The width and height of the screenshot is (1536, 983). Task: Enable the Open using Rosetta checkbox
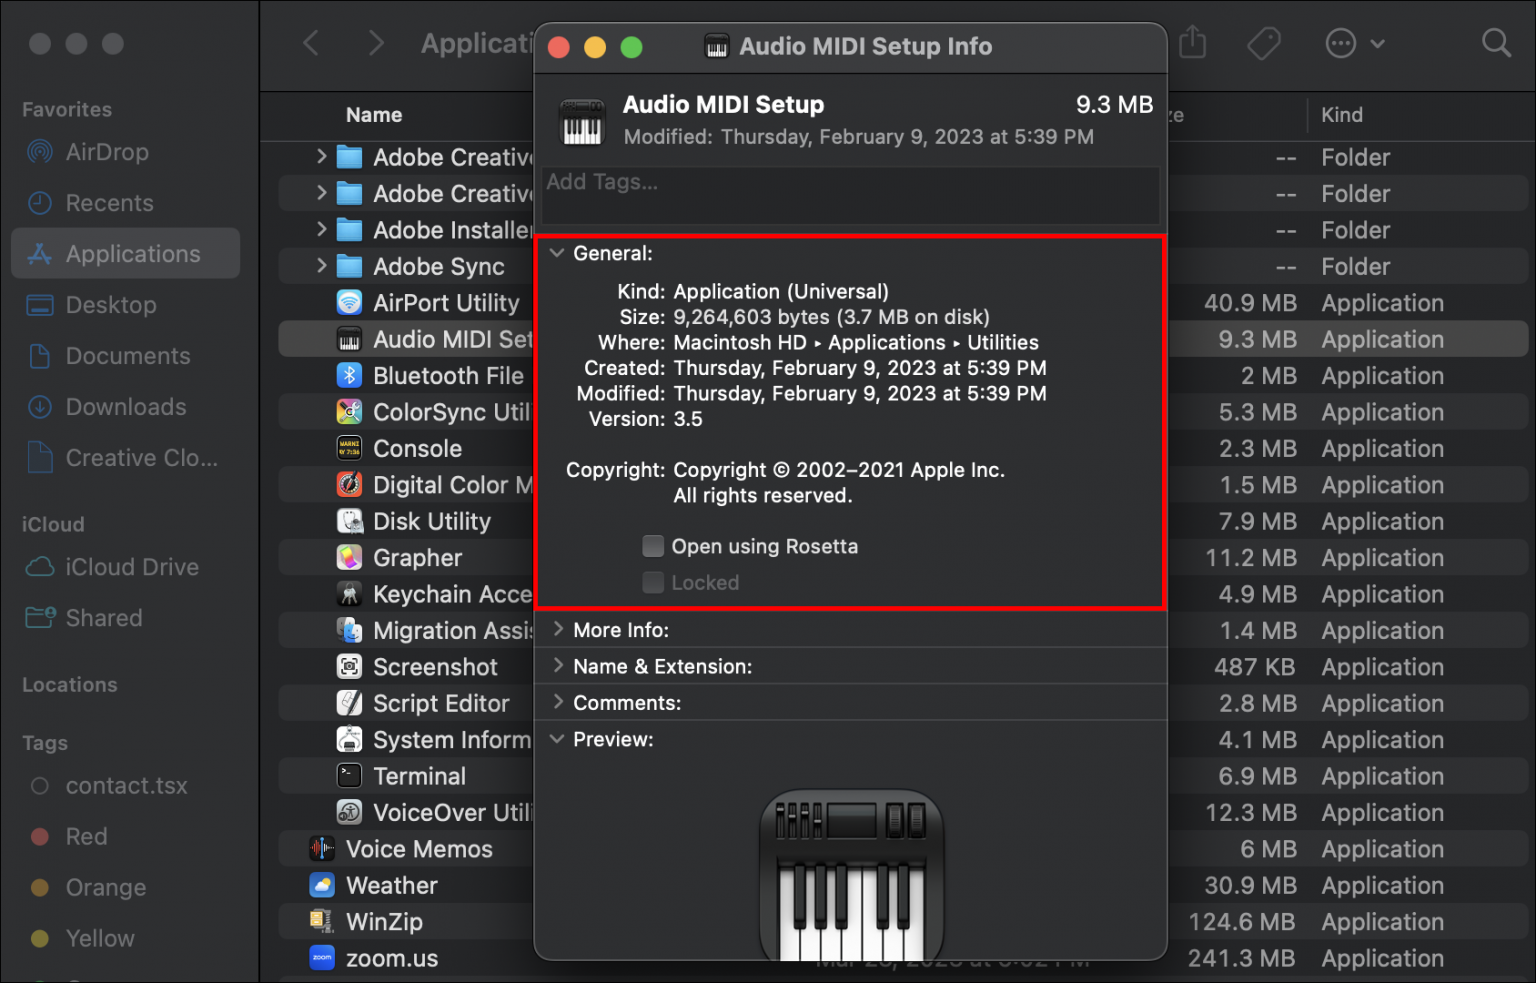pos(653,546)
